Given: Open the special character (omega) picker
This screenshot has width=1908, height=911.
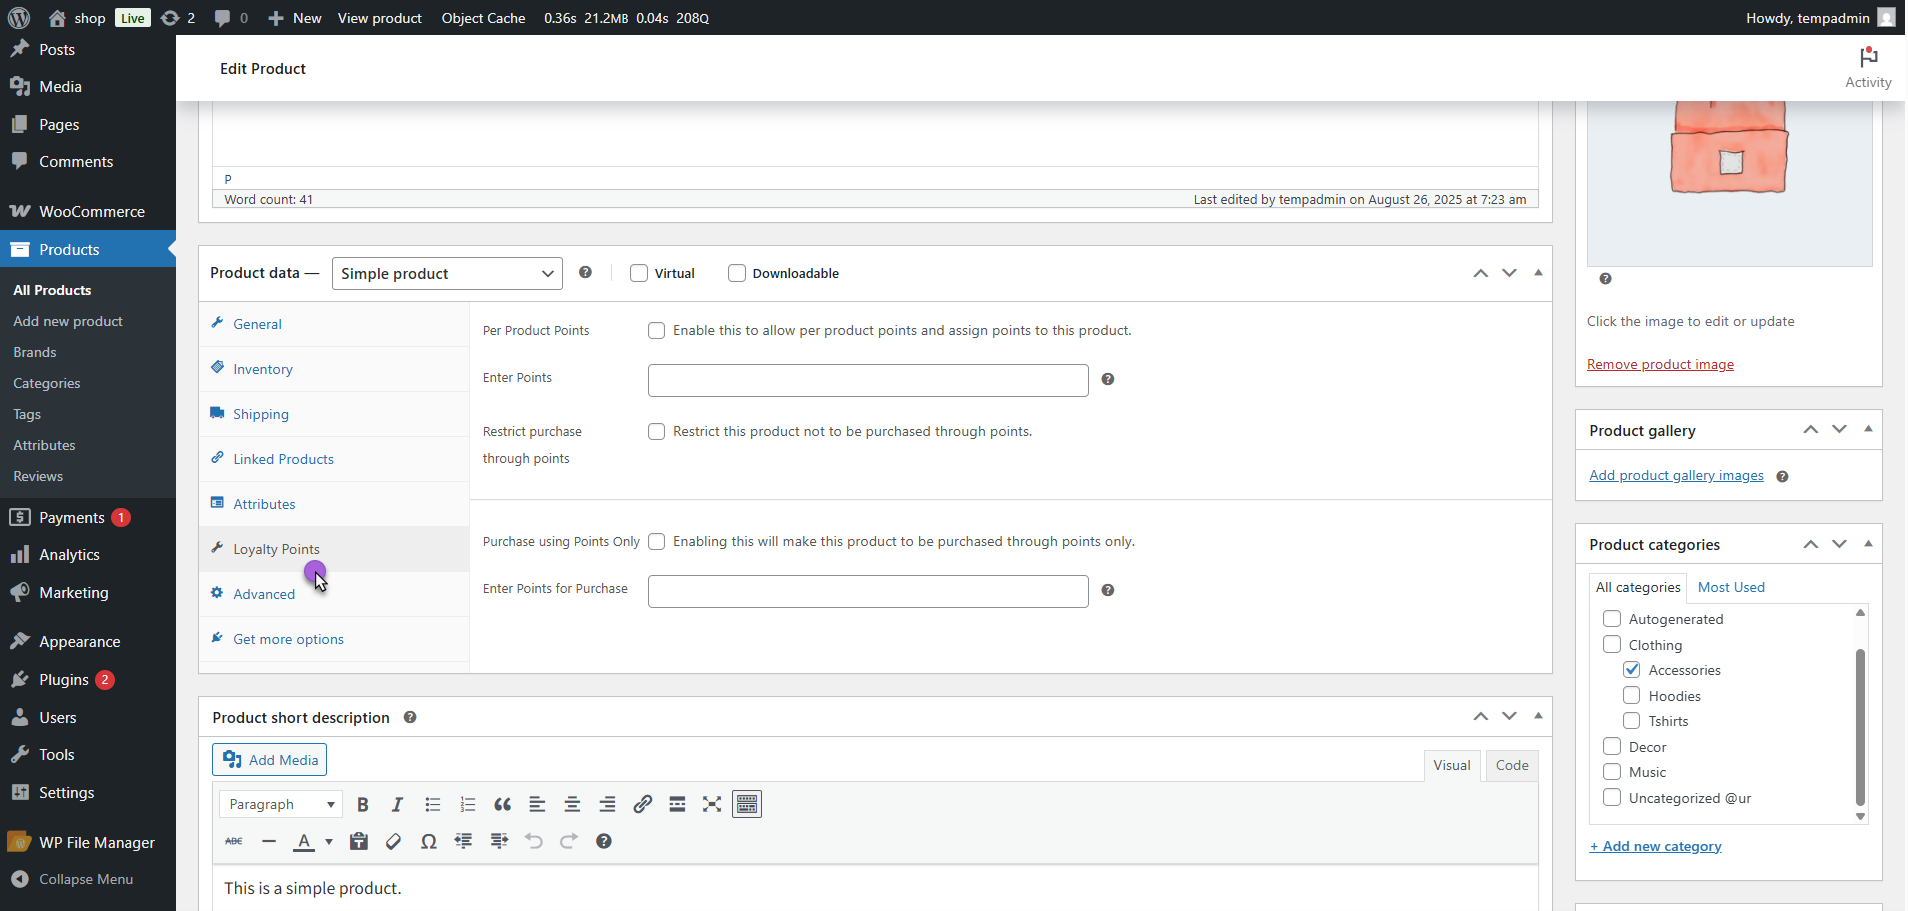Looking at the screenshot, I should [428, 842].
